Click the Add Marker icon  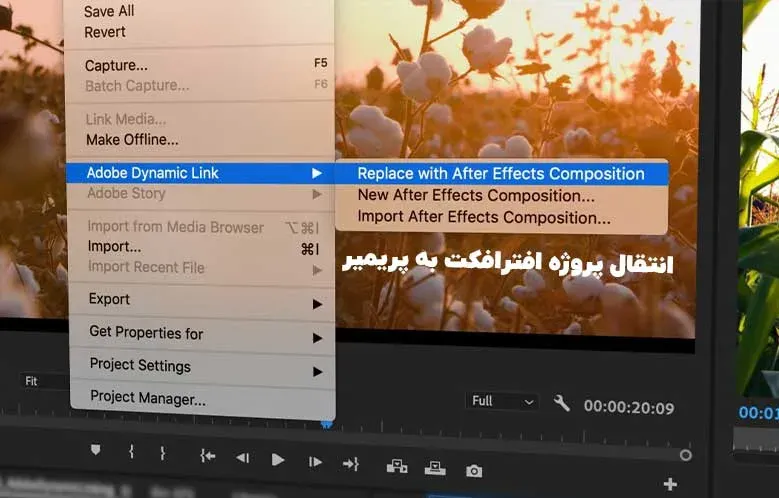pyautogui.click(x=95, y=450)
